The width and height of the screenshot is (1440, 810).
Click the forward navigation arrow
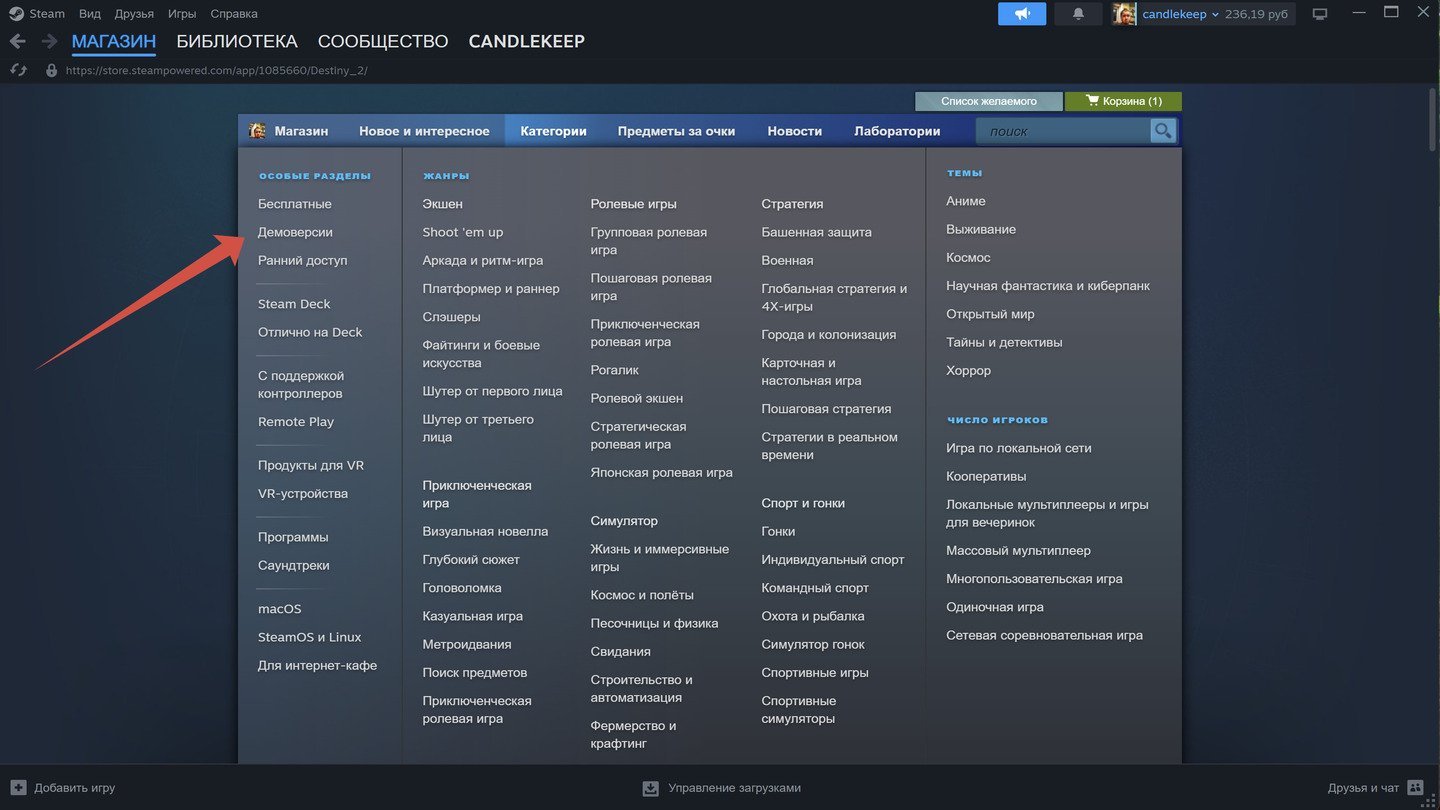pyautogui.click(x=49, y=41)
